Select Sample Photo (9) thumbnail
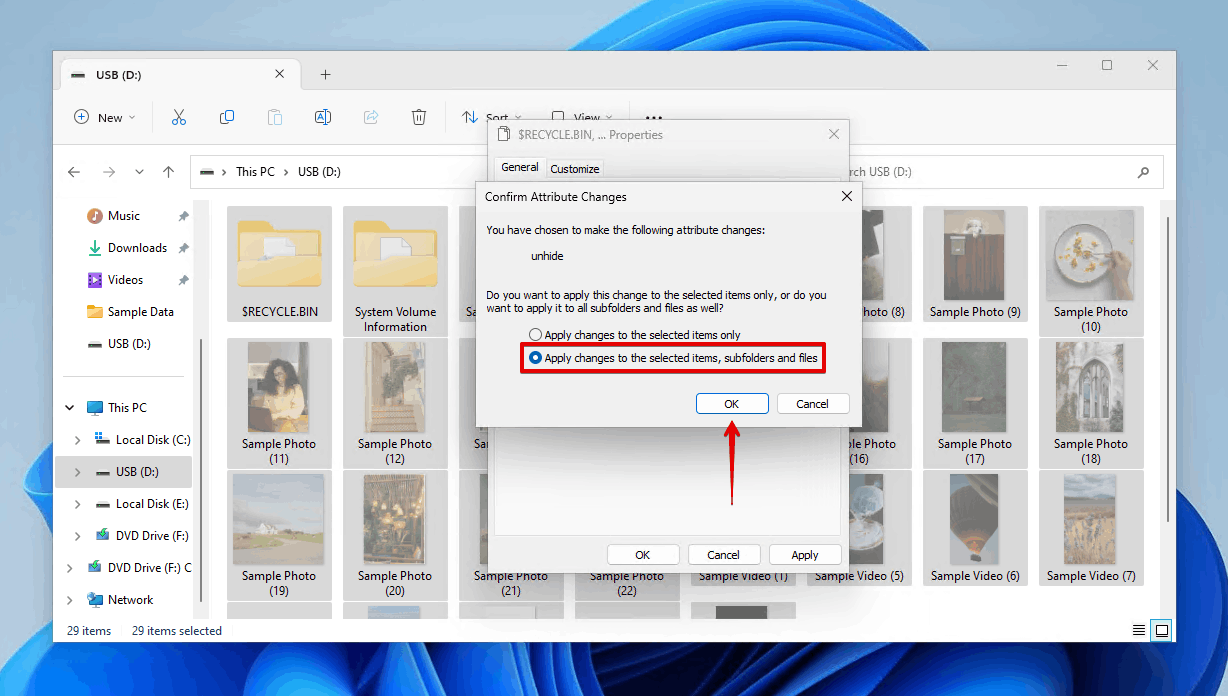Screen dimensions: 1228x696 click(975, 264)
